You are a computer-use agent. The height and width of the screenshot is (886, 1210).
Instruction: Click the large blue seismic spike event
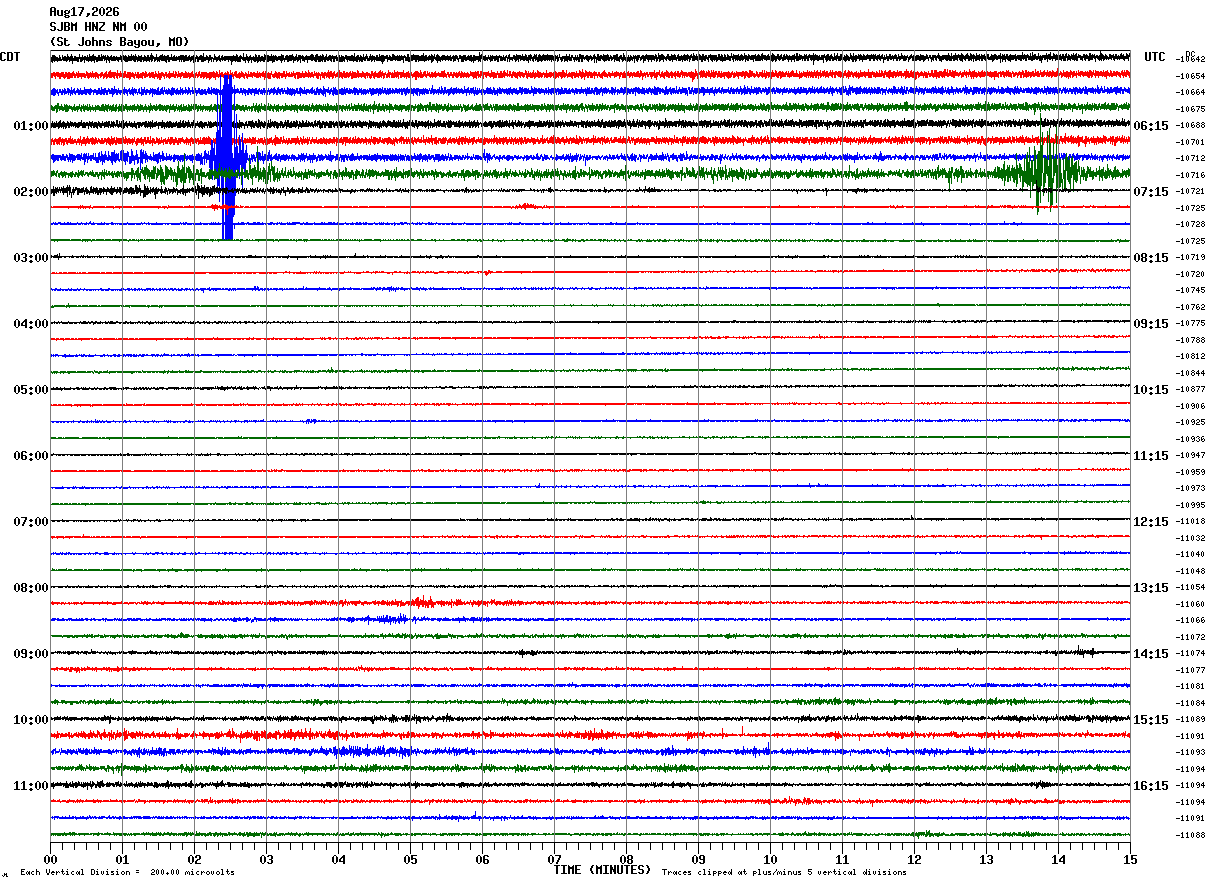point(227,157)
